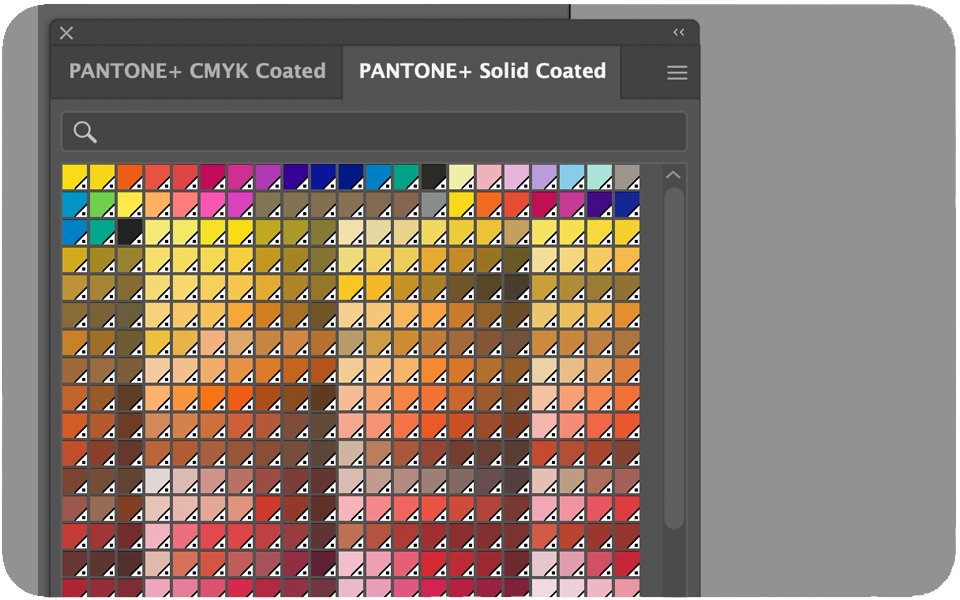Choose the teal green swatch in top row
This screenshot has height=600, width=960.
406,177
